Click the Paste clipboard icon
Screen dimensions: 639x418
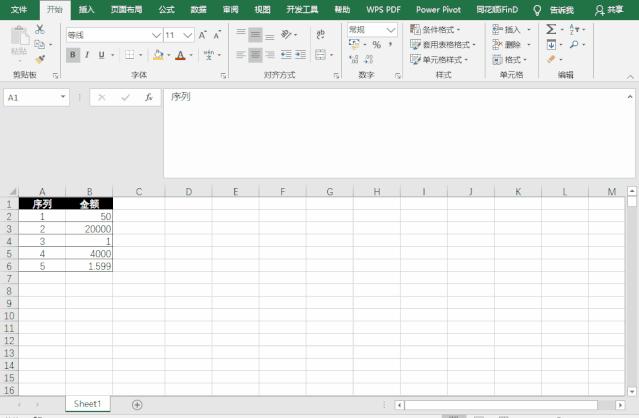[x=19, y=37]
